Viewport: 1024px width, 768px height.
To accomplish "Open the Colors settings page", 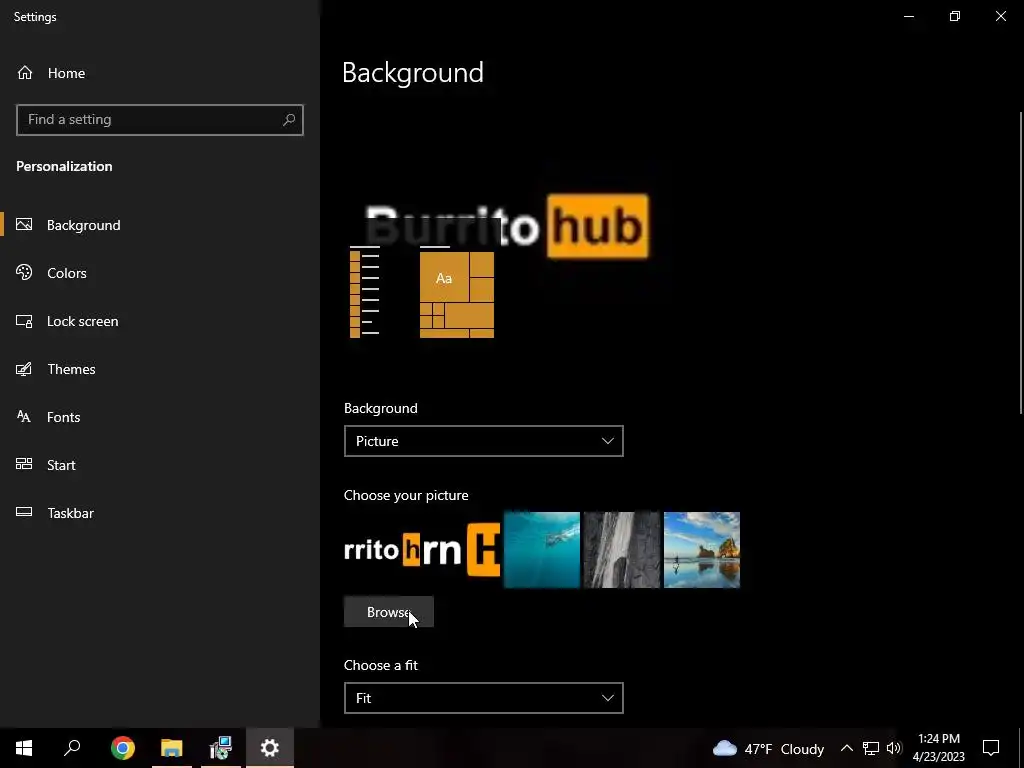I will (160, 273).
